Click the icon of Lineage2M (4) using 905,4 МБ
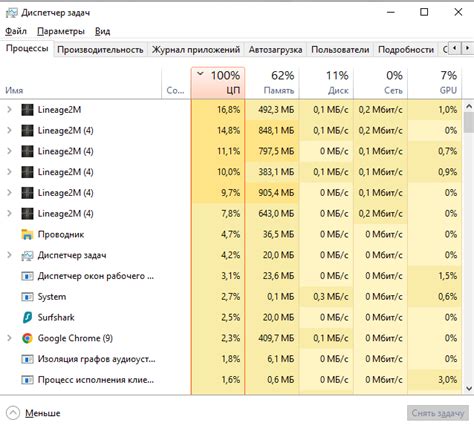474x431 pixels. 27,193
